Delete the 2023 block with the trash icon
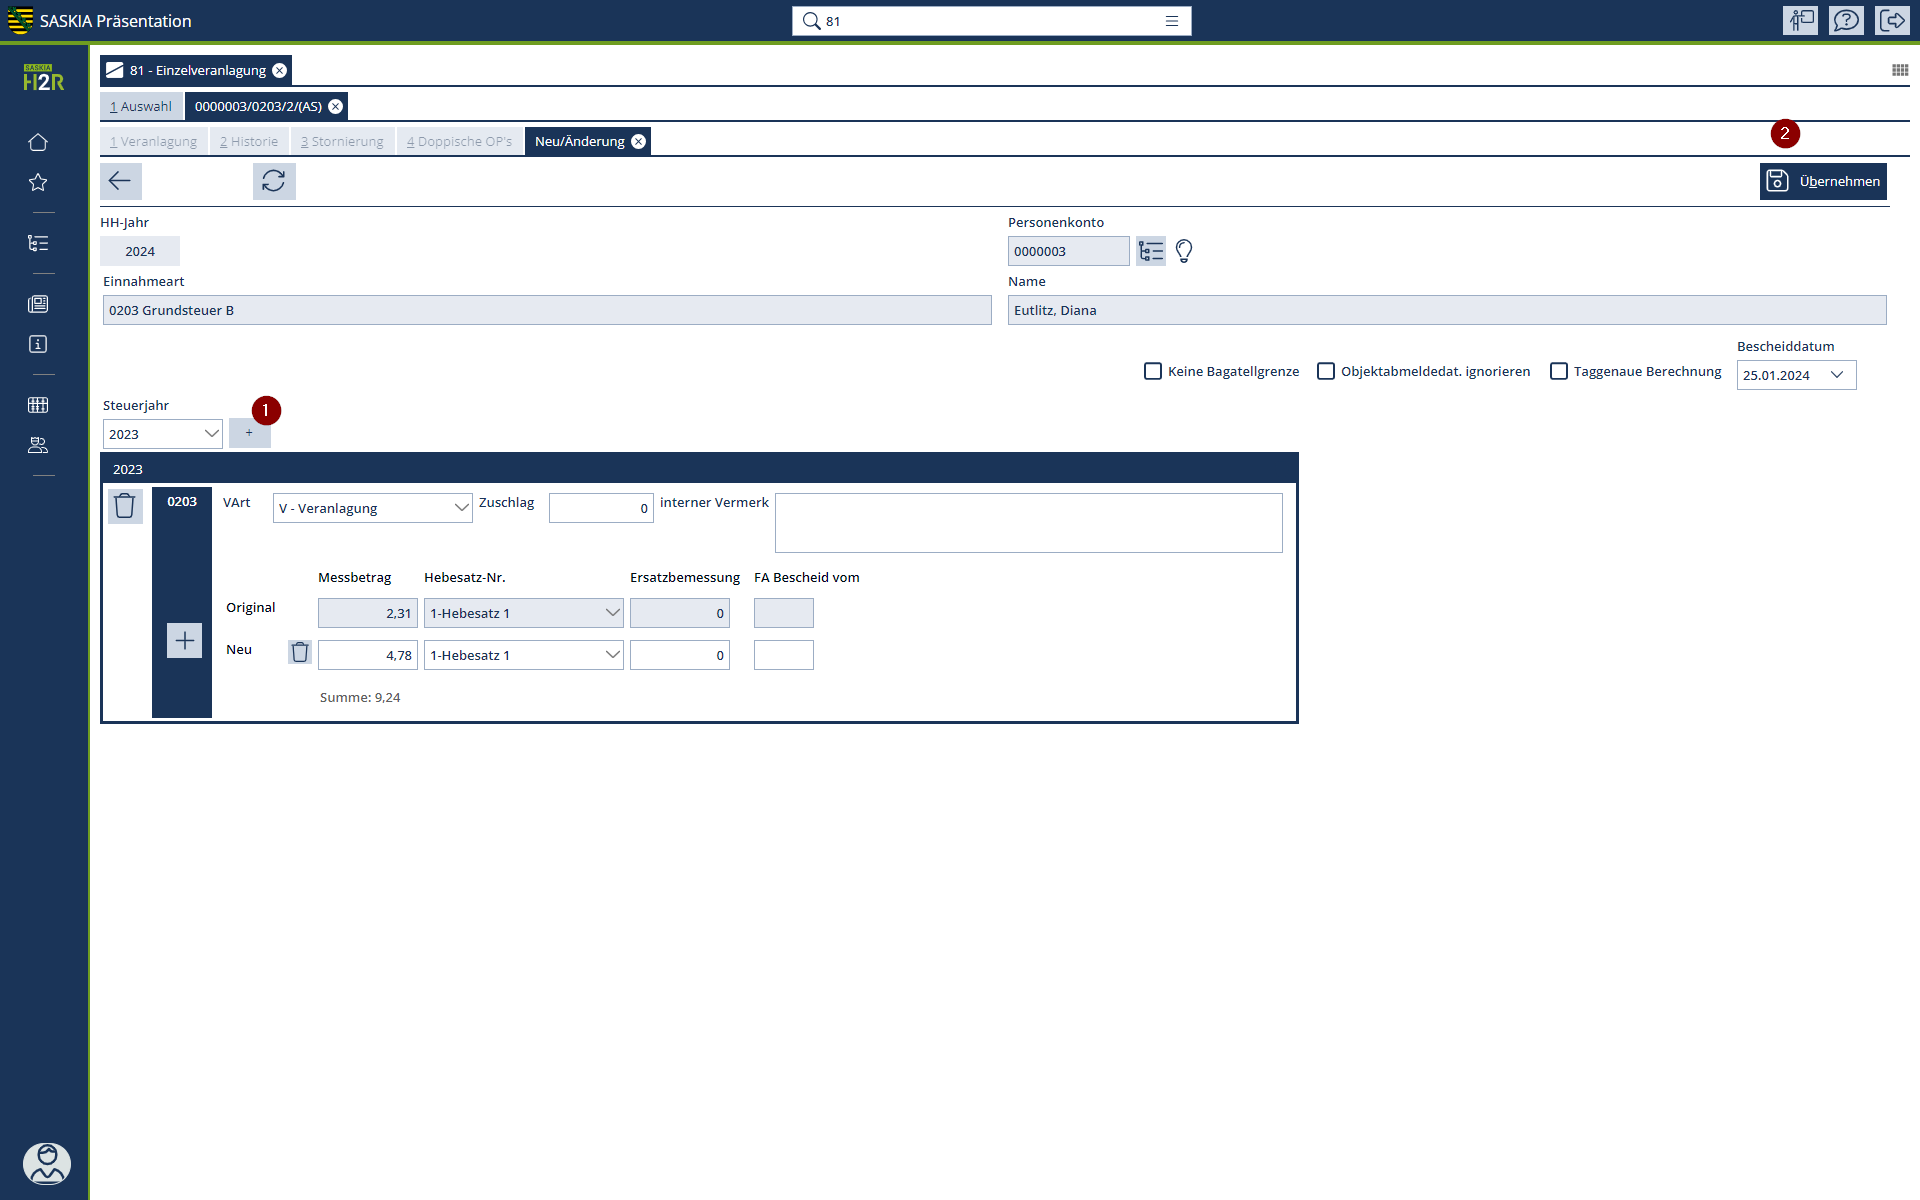 [x=125, y=506]
